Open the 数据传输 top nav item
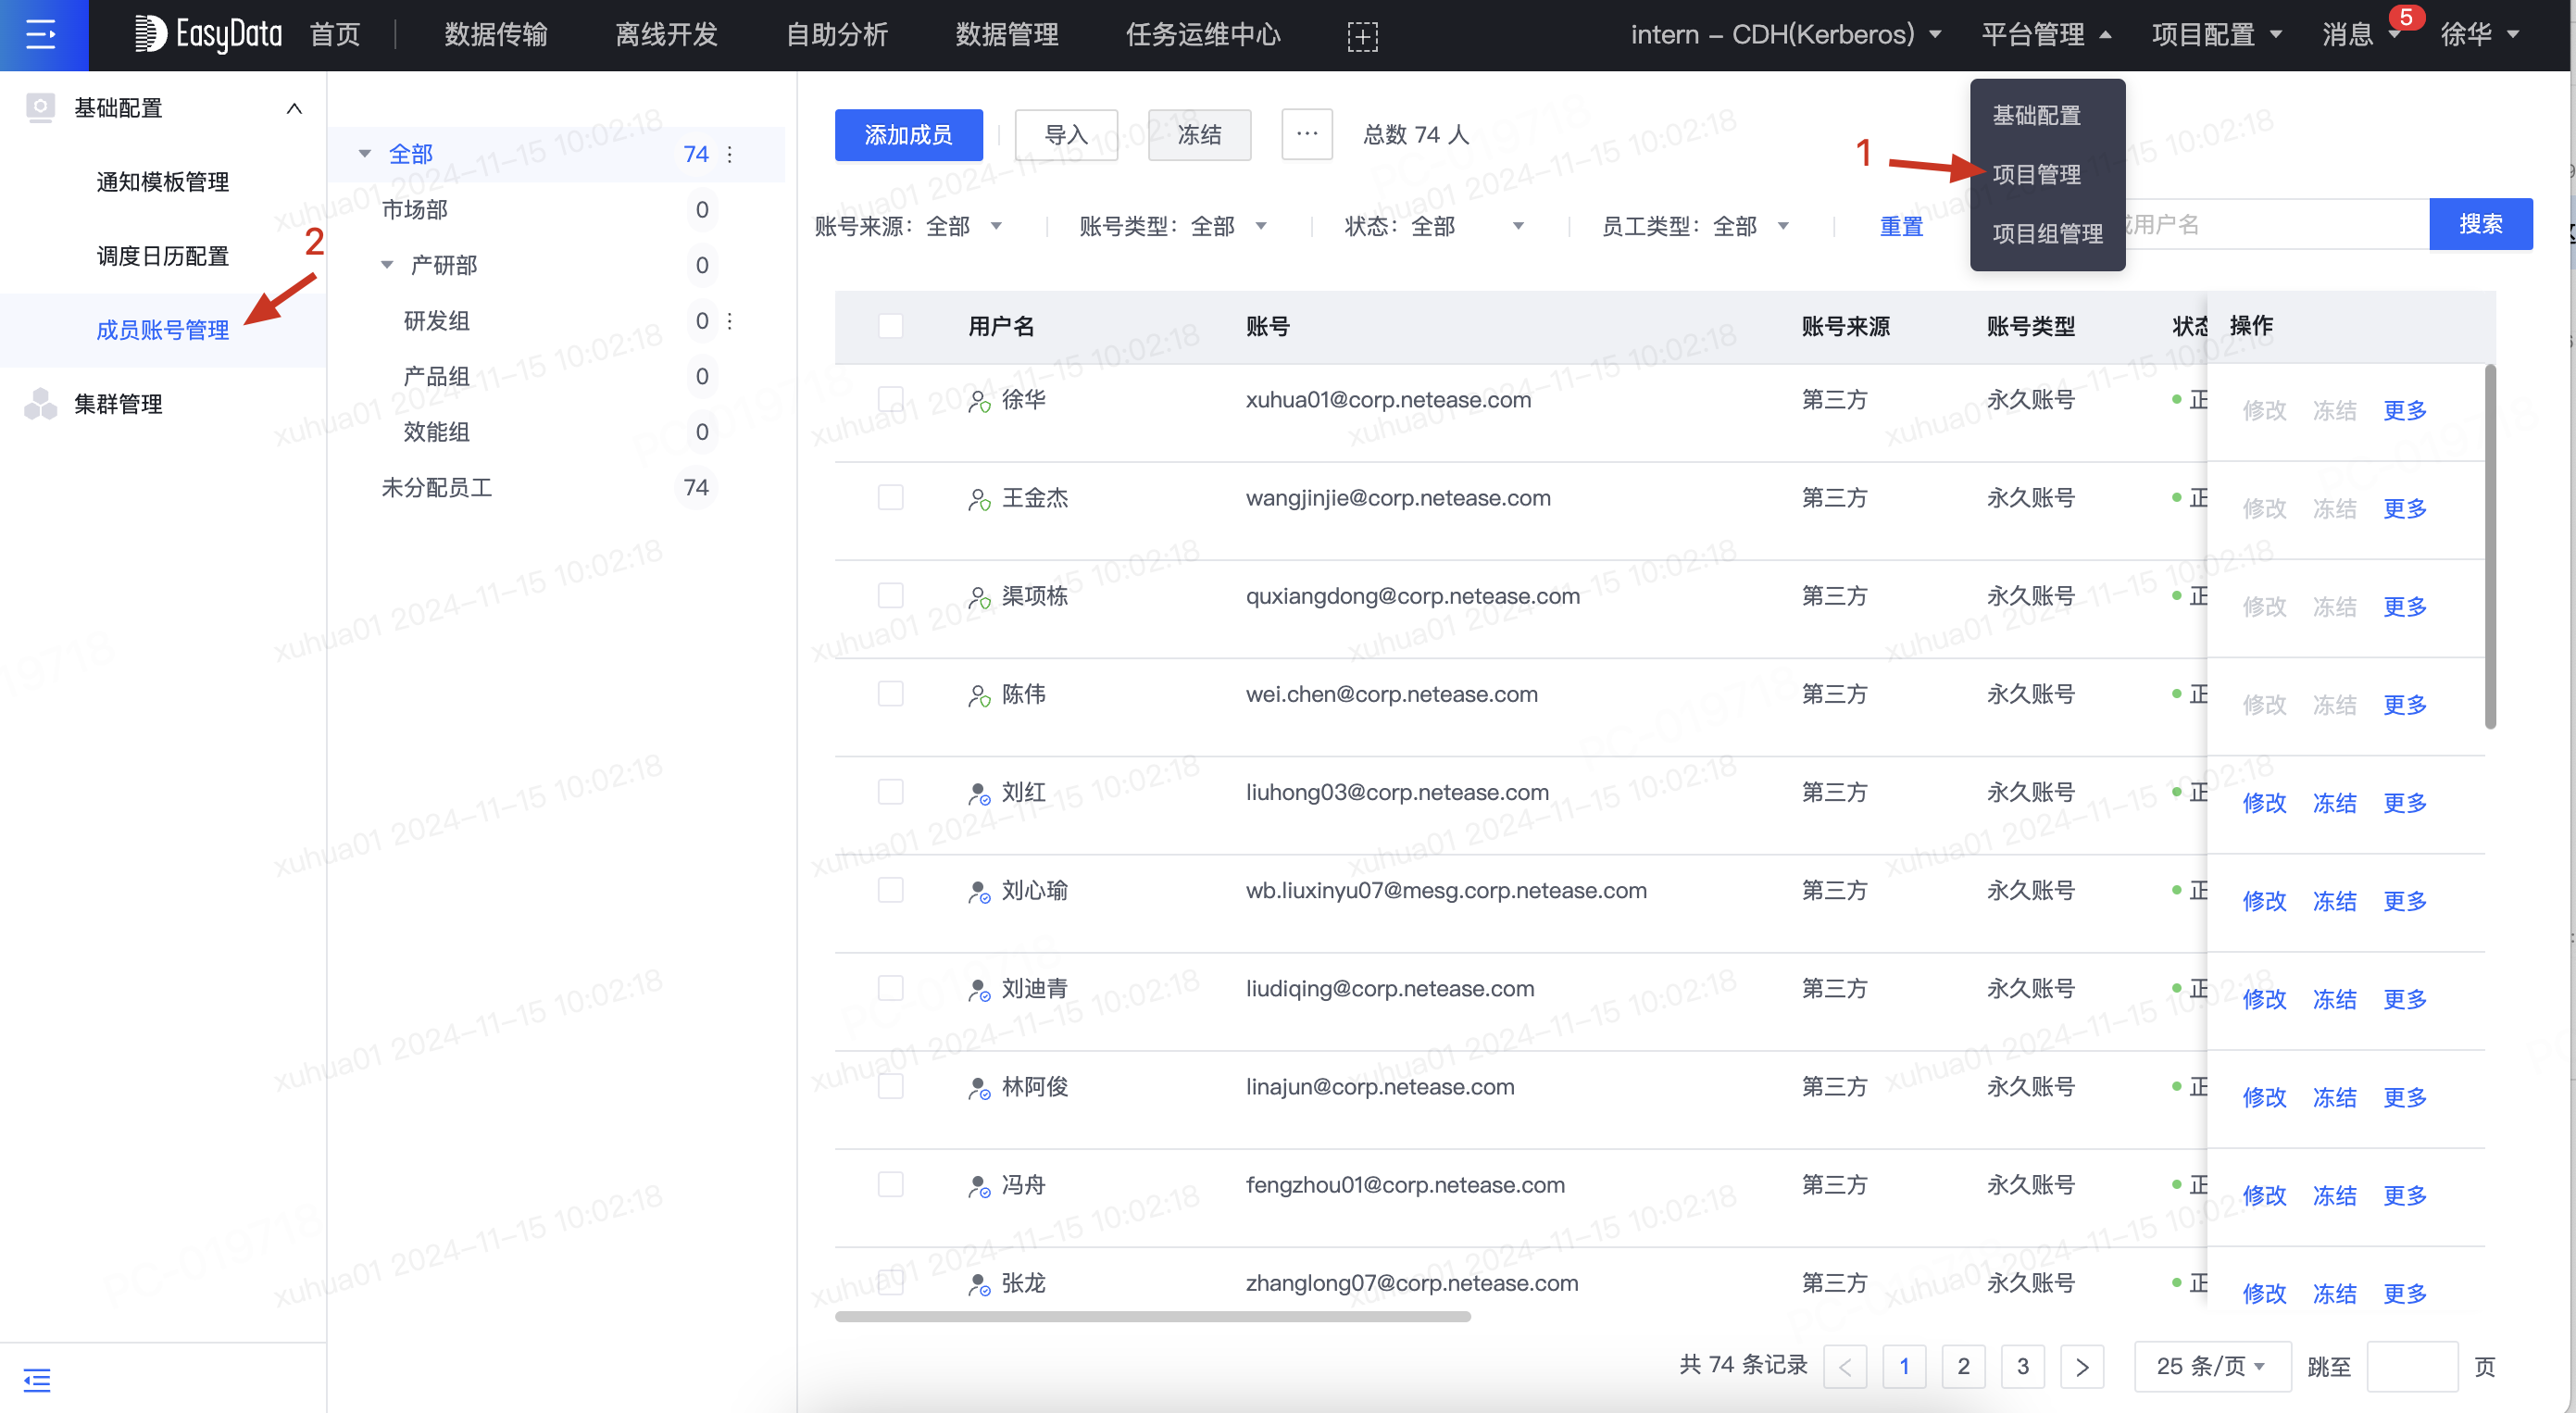 pos(496,35)
